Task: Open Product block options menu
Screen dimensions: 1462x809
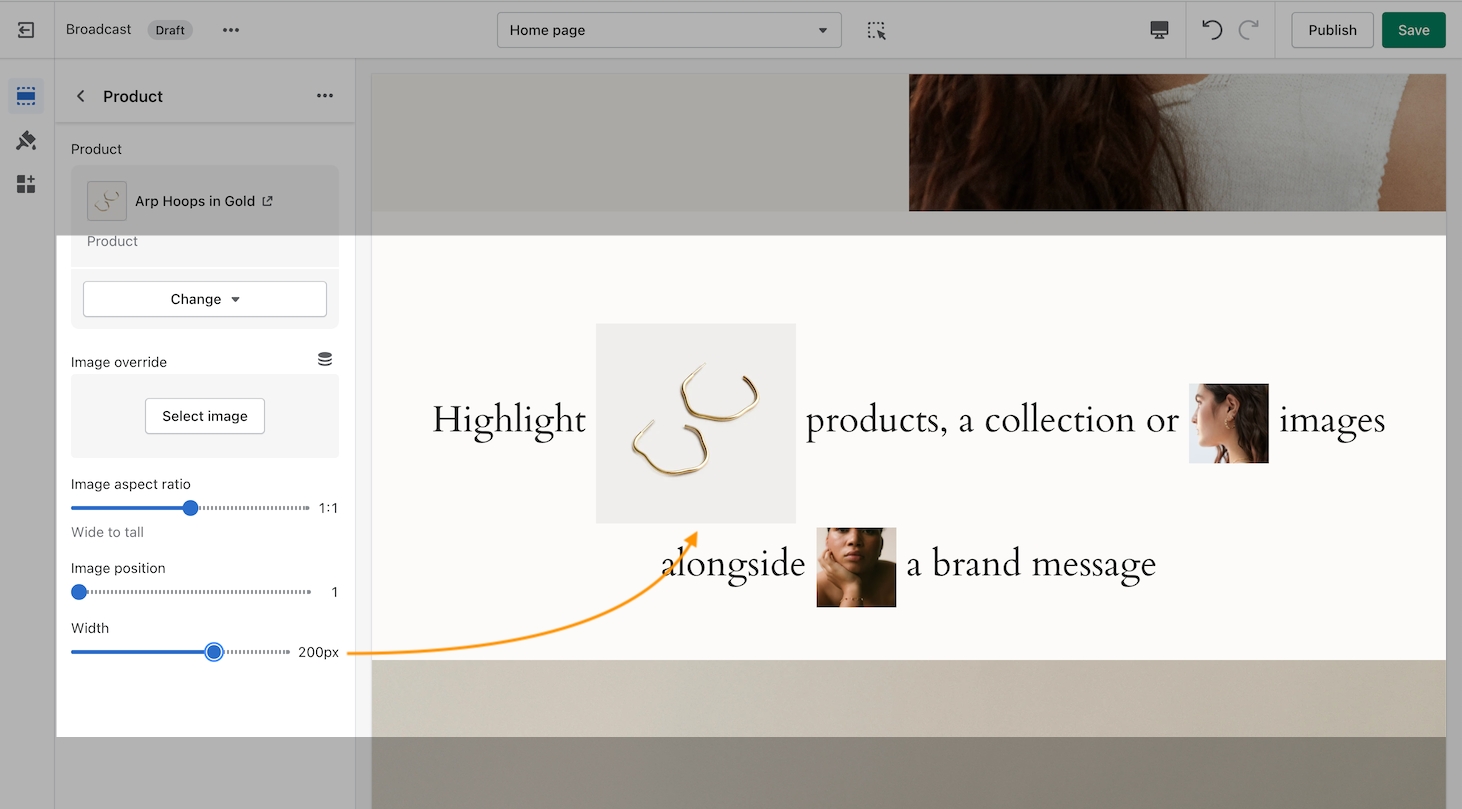Action: (325, 96)
